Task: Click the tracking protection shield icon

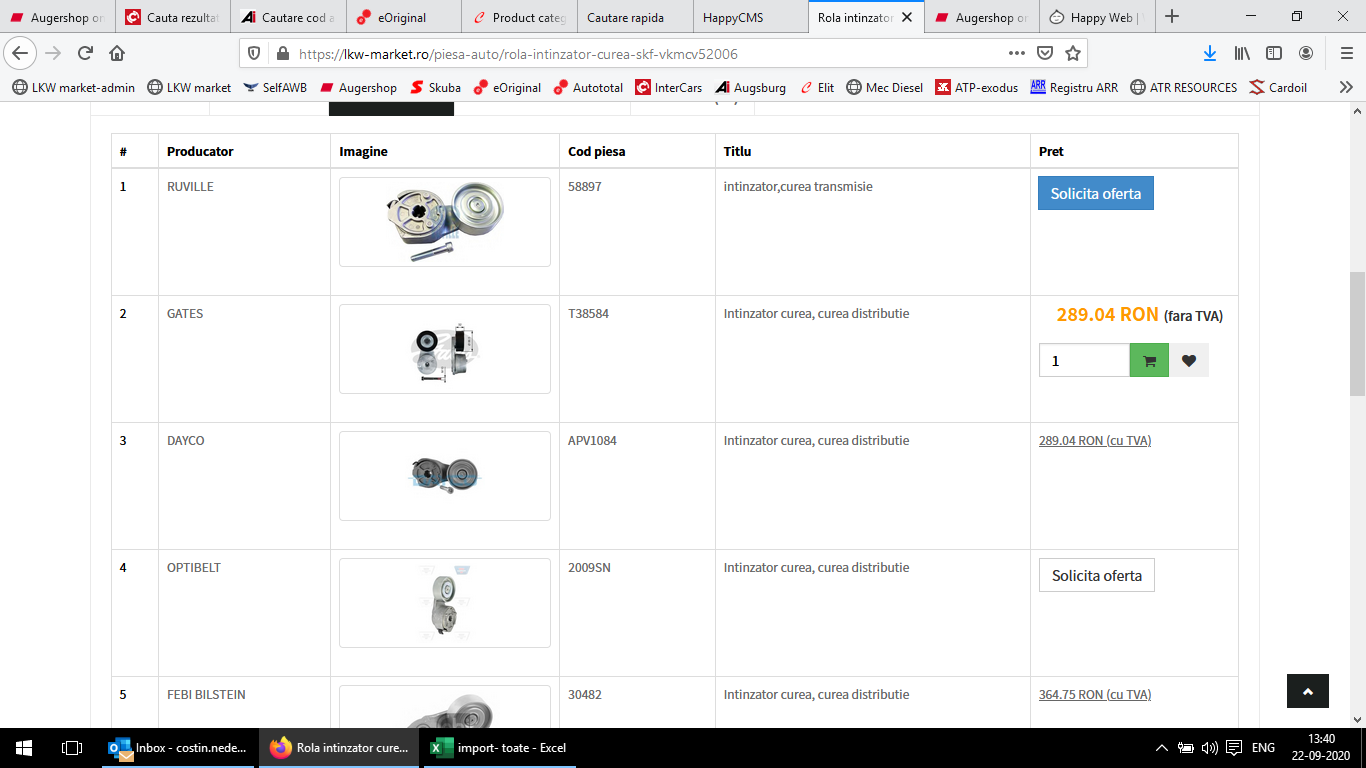Action: [x=254, y=53]
